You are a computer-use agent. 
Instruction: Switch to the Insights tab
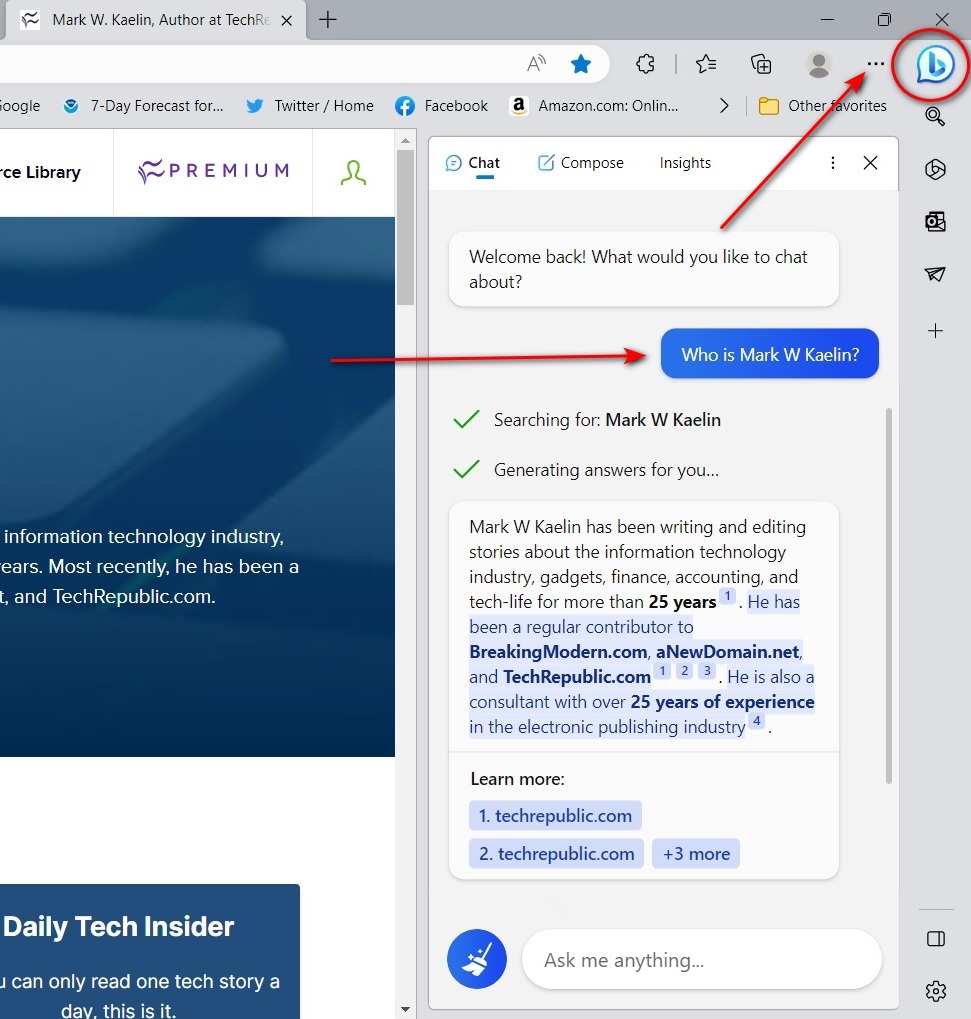[685, 163]
